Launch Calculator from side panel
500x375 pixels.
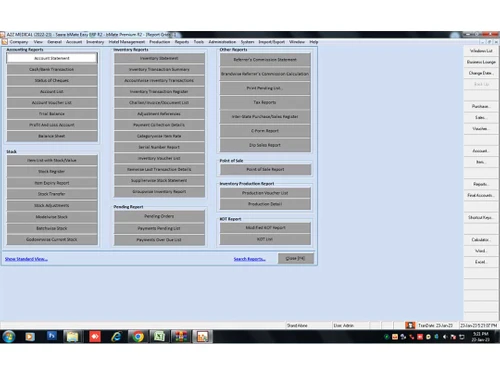pos(481,240)
